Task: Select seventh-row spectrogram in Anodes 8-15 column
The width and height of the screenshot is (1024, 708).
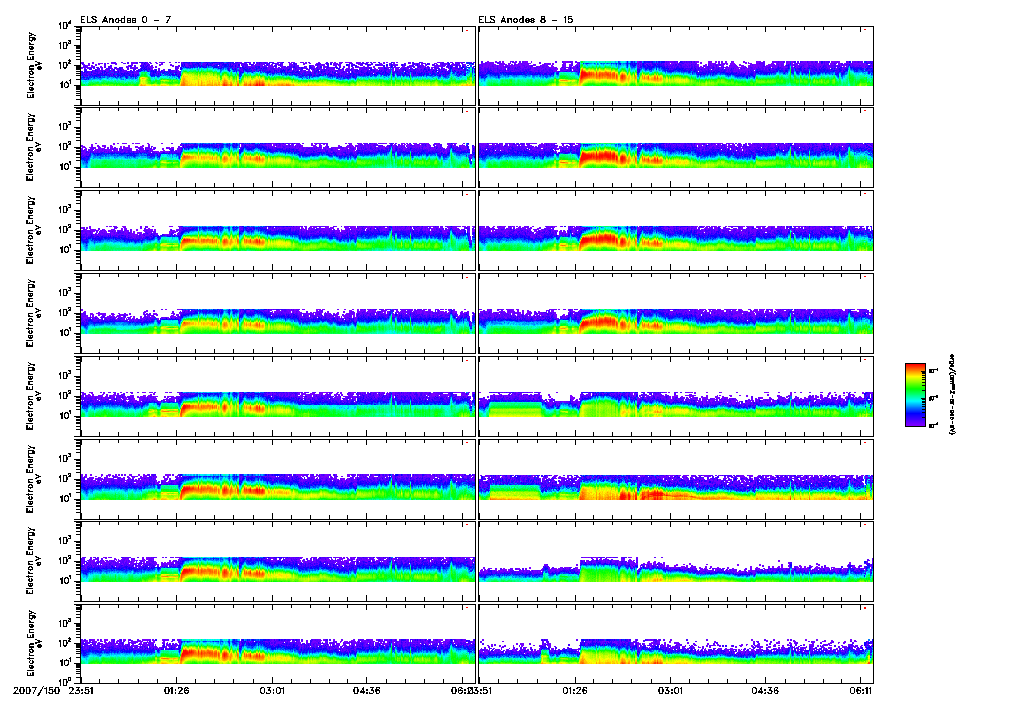Action: tap(676, 562)
